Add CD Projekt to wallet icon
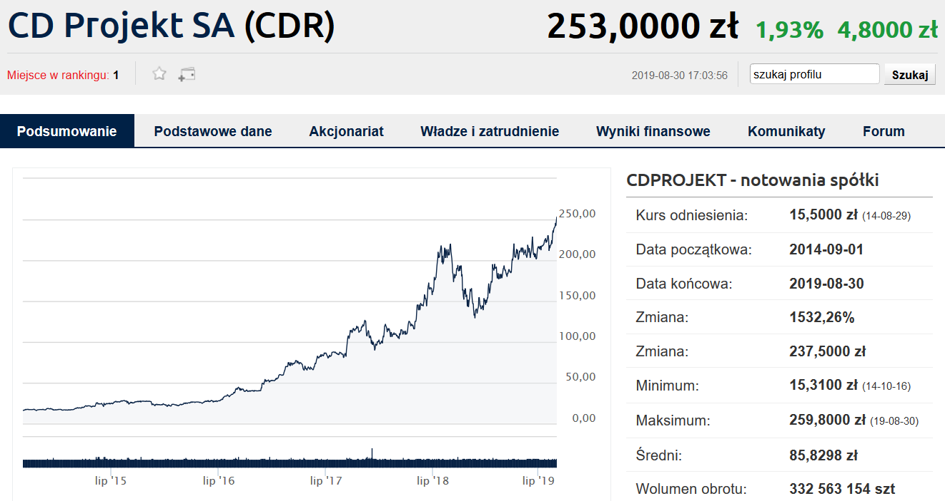Viewport: 945px width, 501px height. (x=187, y=74)
